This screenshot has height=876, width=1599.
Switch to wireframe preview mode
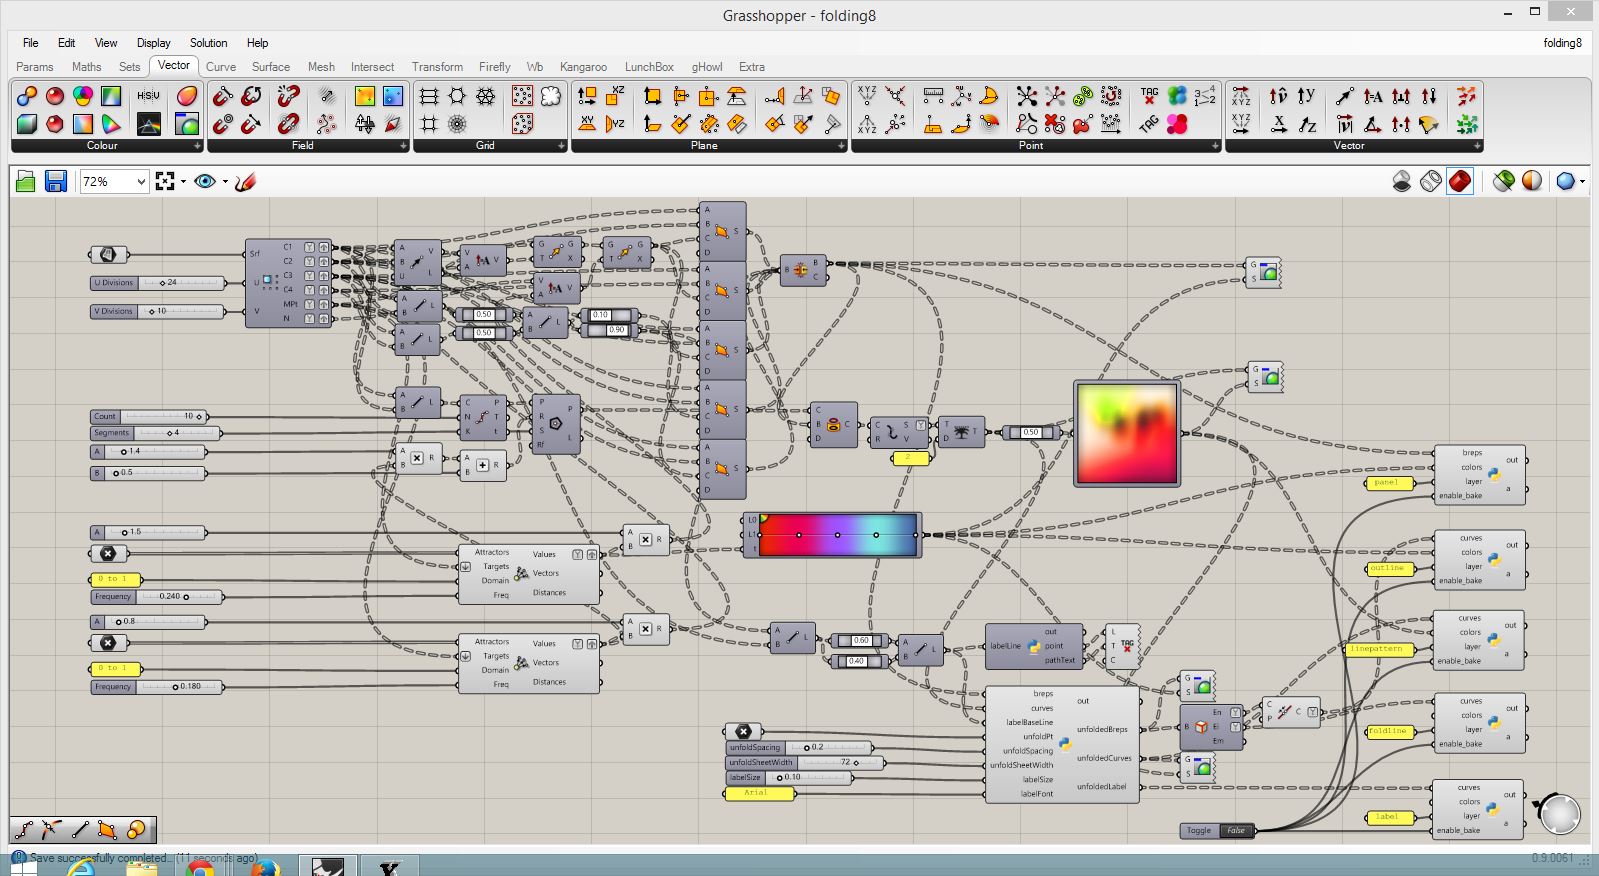[1431, 181]
